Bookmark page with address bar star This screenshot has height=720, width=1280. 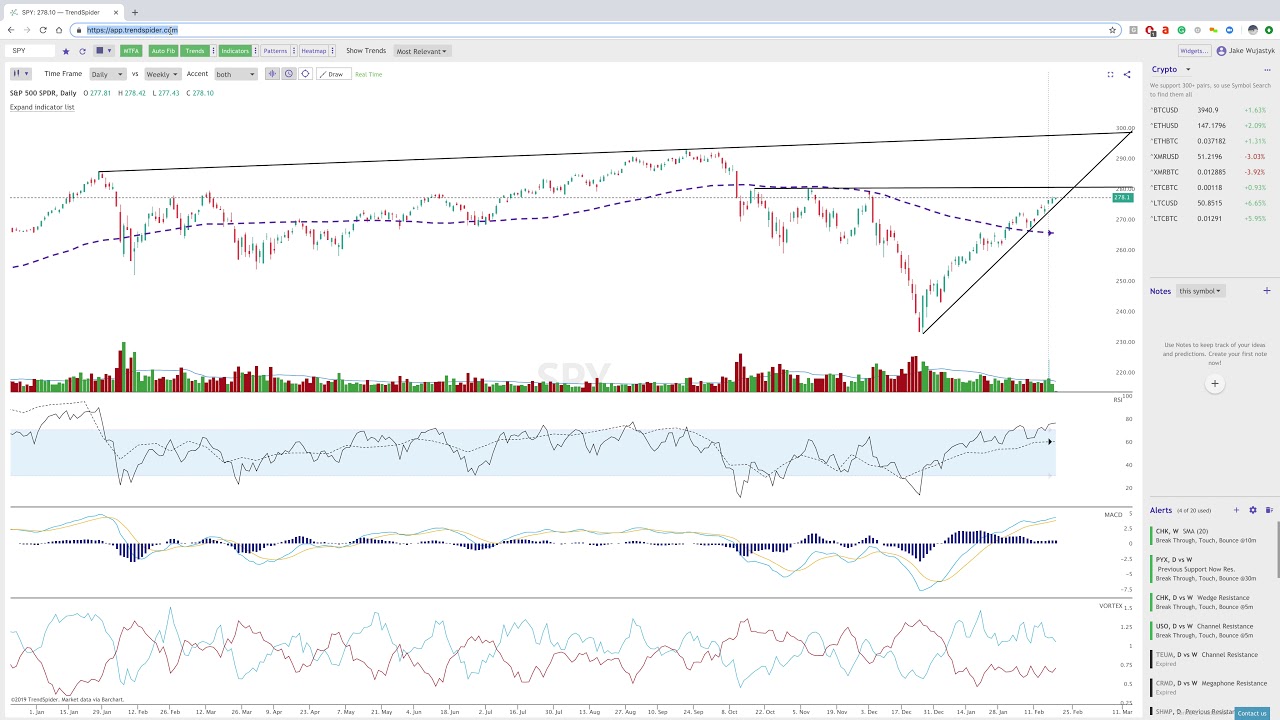tap(1112, 30)
